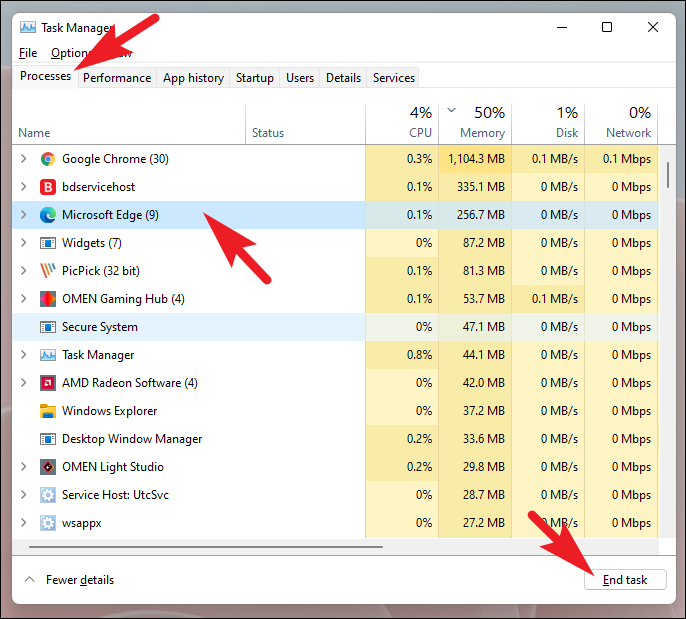Click the 1,104.3 MB memory value
Screen dimensions: 686x619
tap(476, 159)
